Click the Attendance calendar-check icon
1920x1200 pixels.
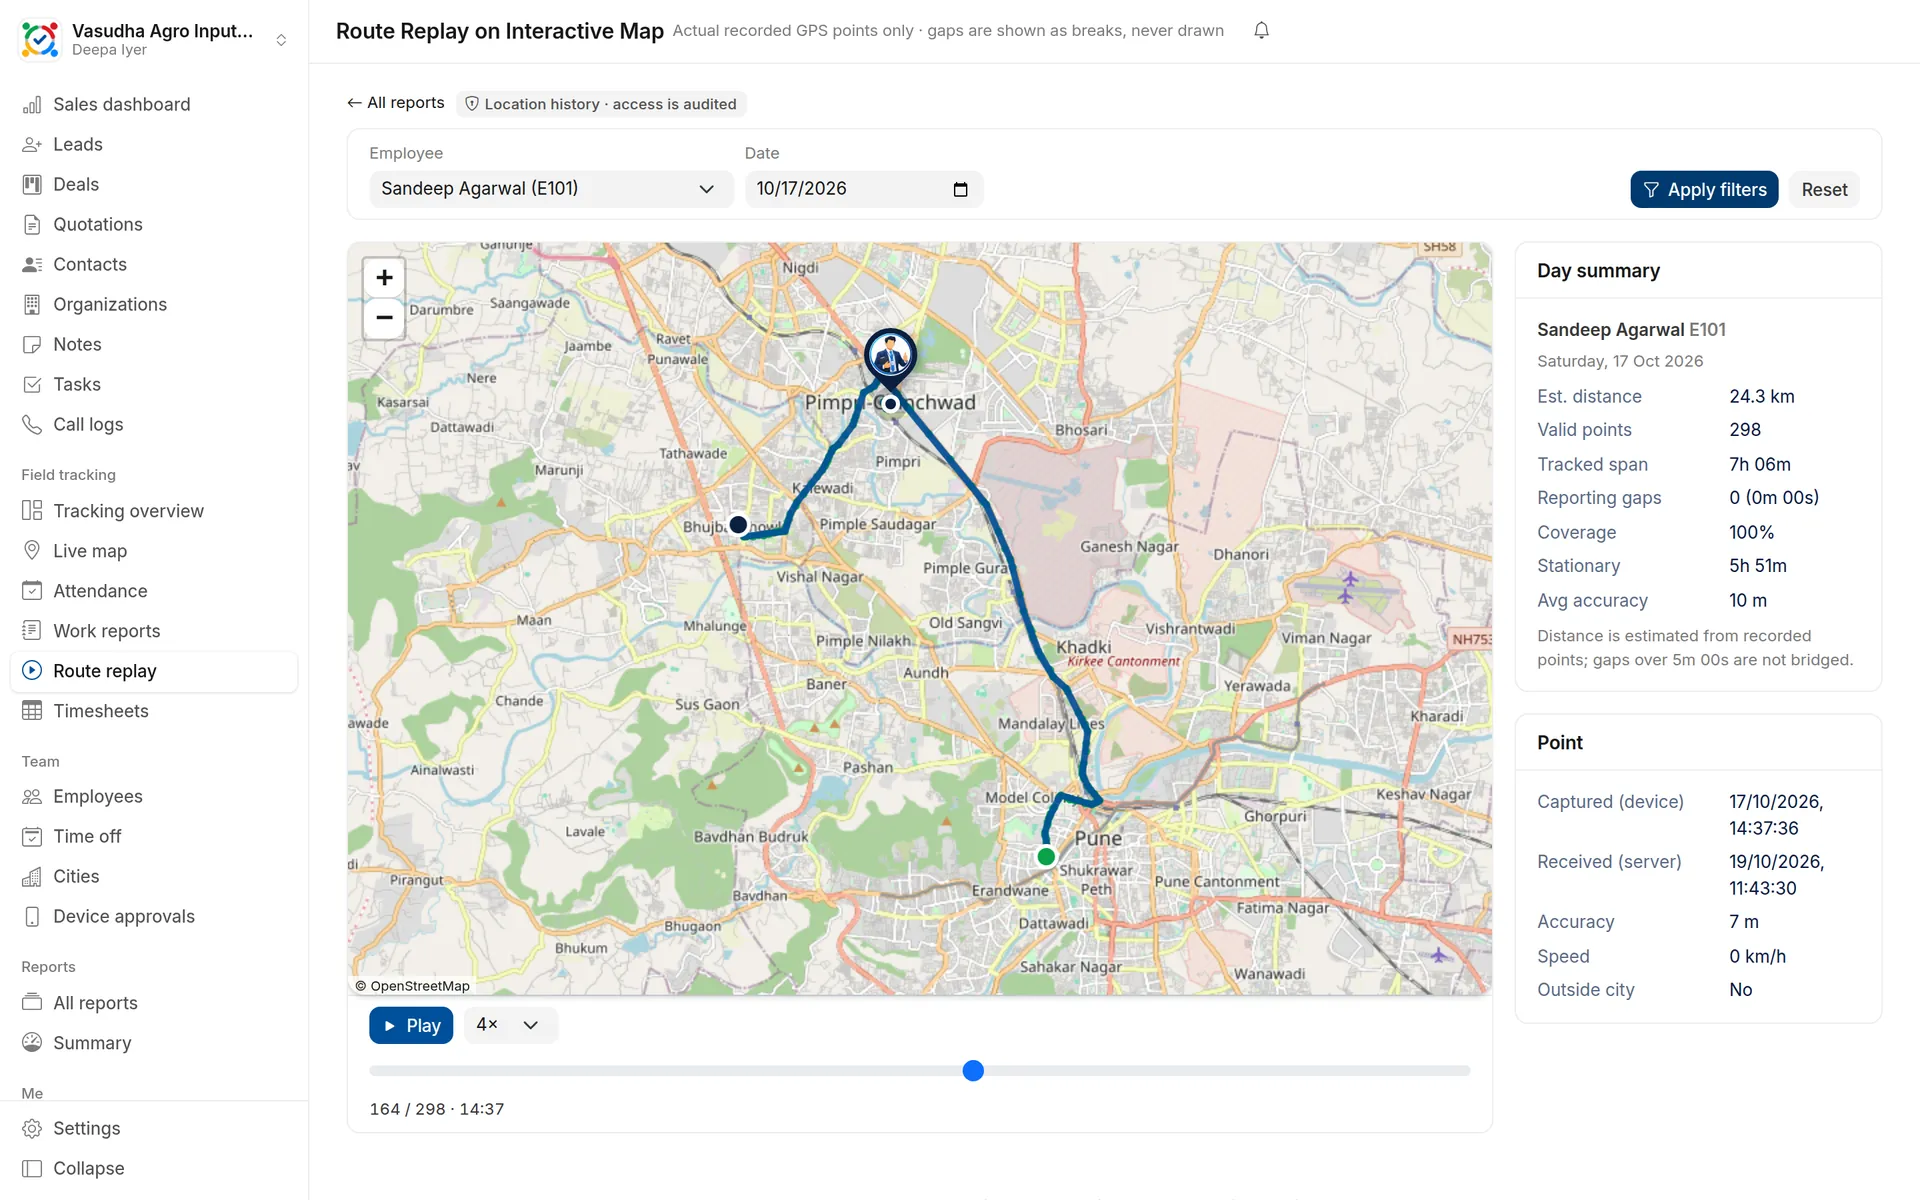(x=32, y=591)
